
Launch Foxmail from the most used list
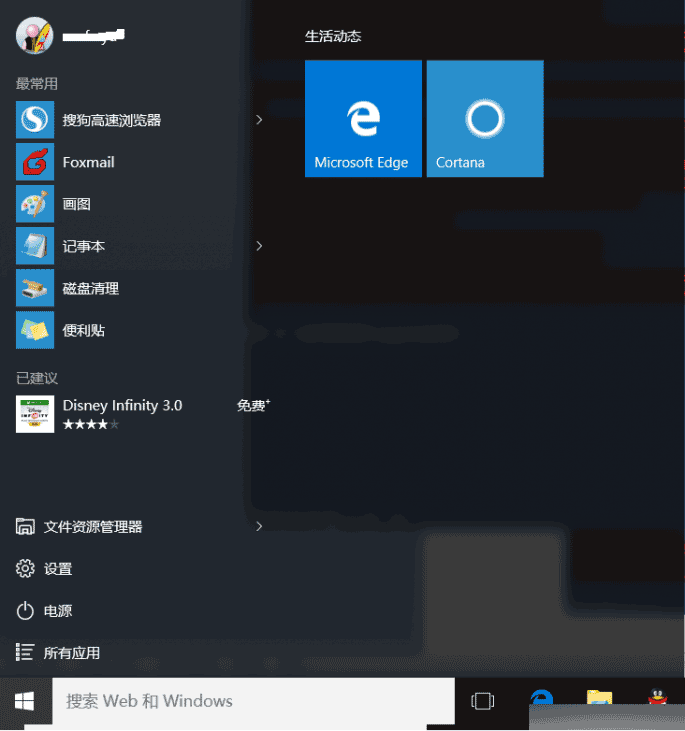point(34,162)
